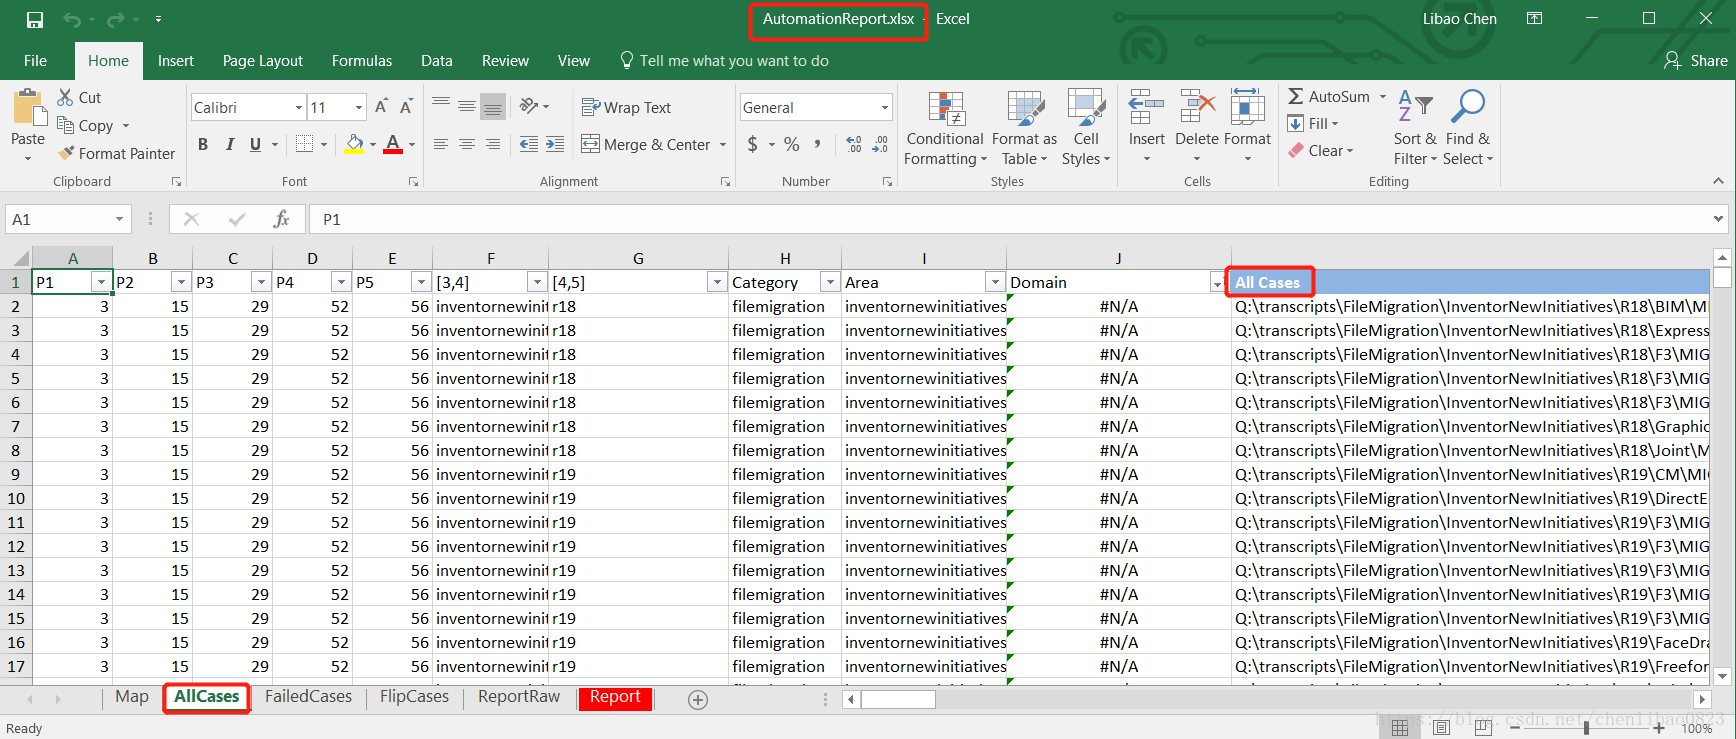
Task: Toggle Italic text formatting
Action: [229, 144]
